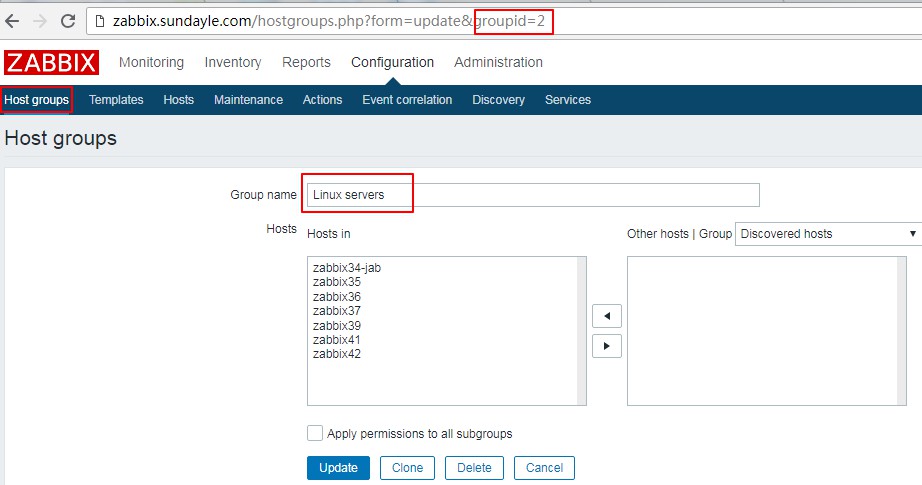
Task: Open the Discovered hosts group dropdown
Action: (828, 233)
